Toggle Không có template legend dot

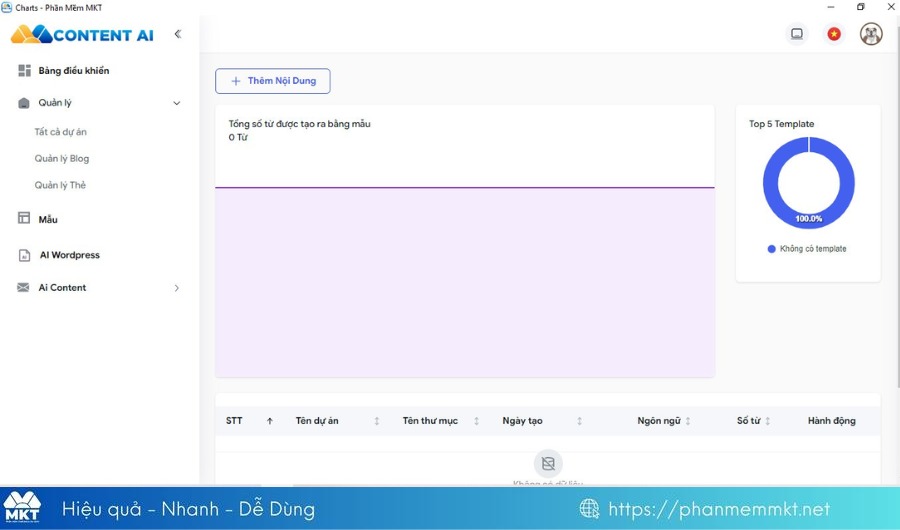(x=771, y=249)
